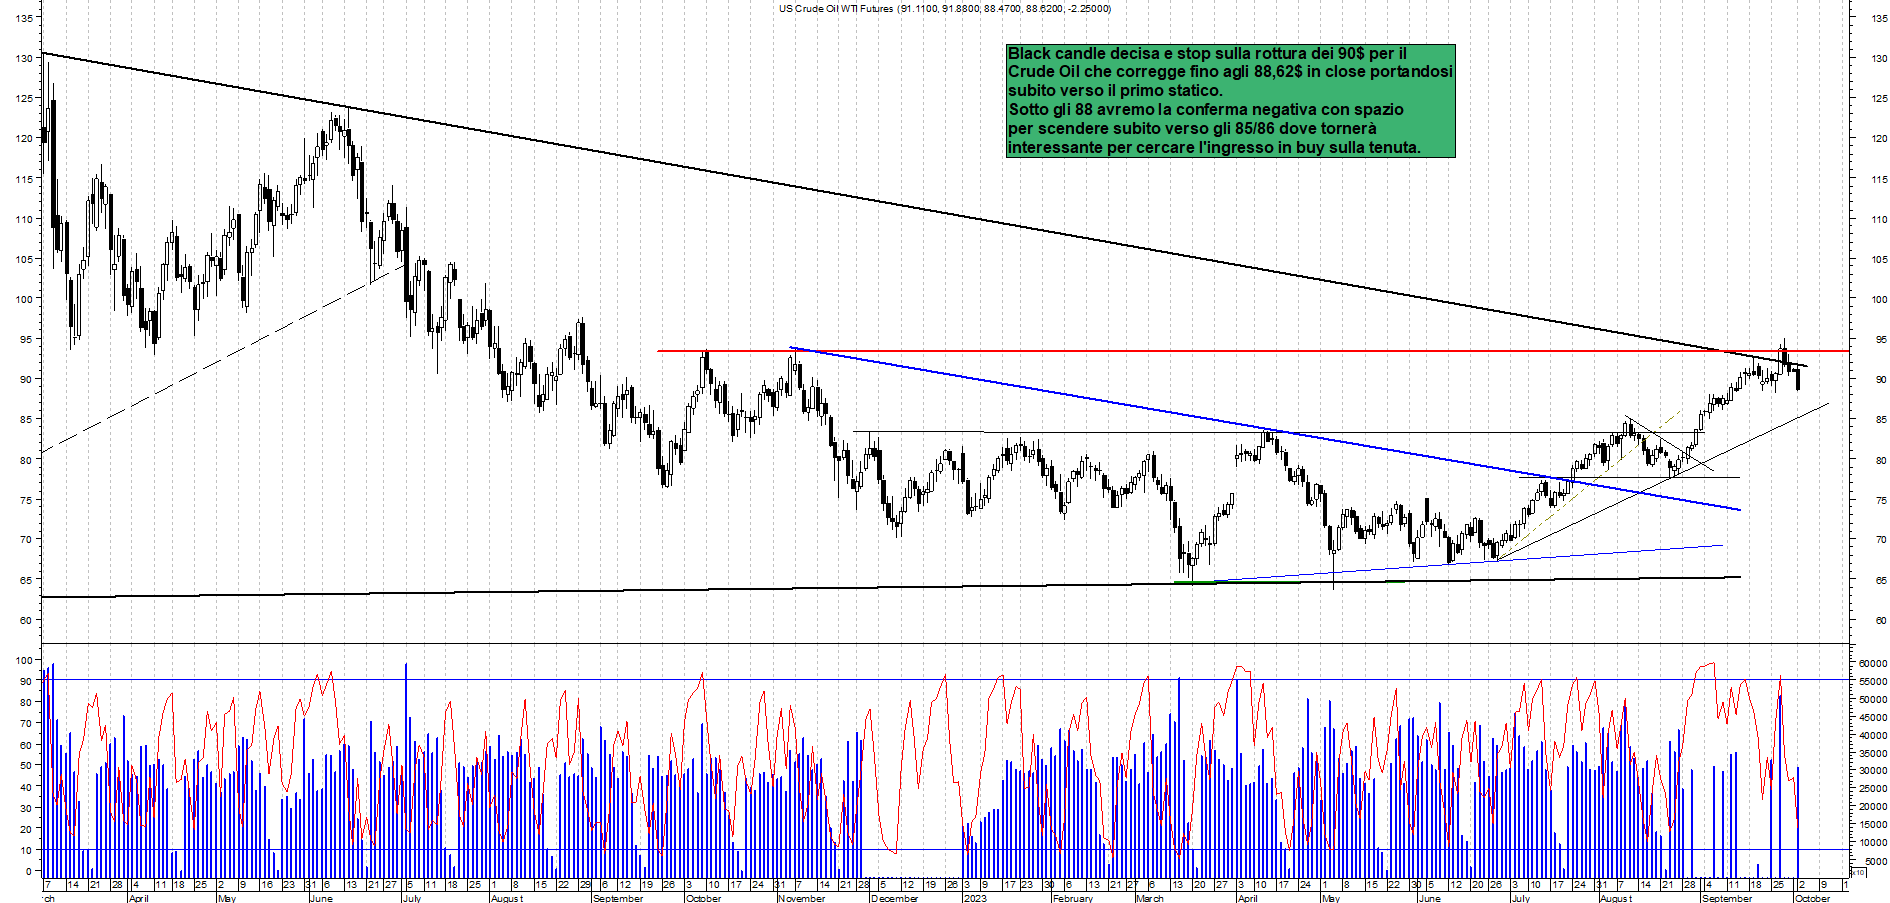The width and height of the screenshot is (1890, 903).
Task: Click the 5000 volume scale label
Action: tap(1876, 861)
